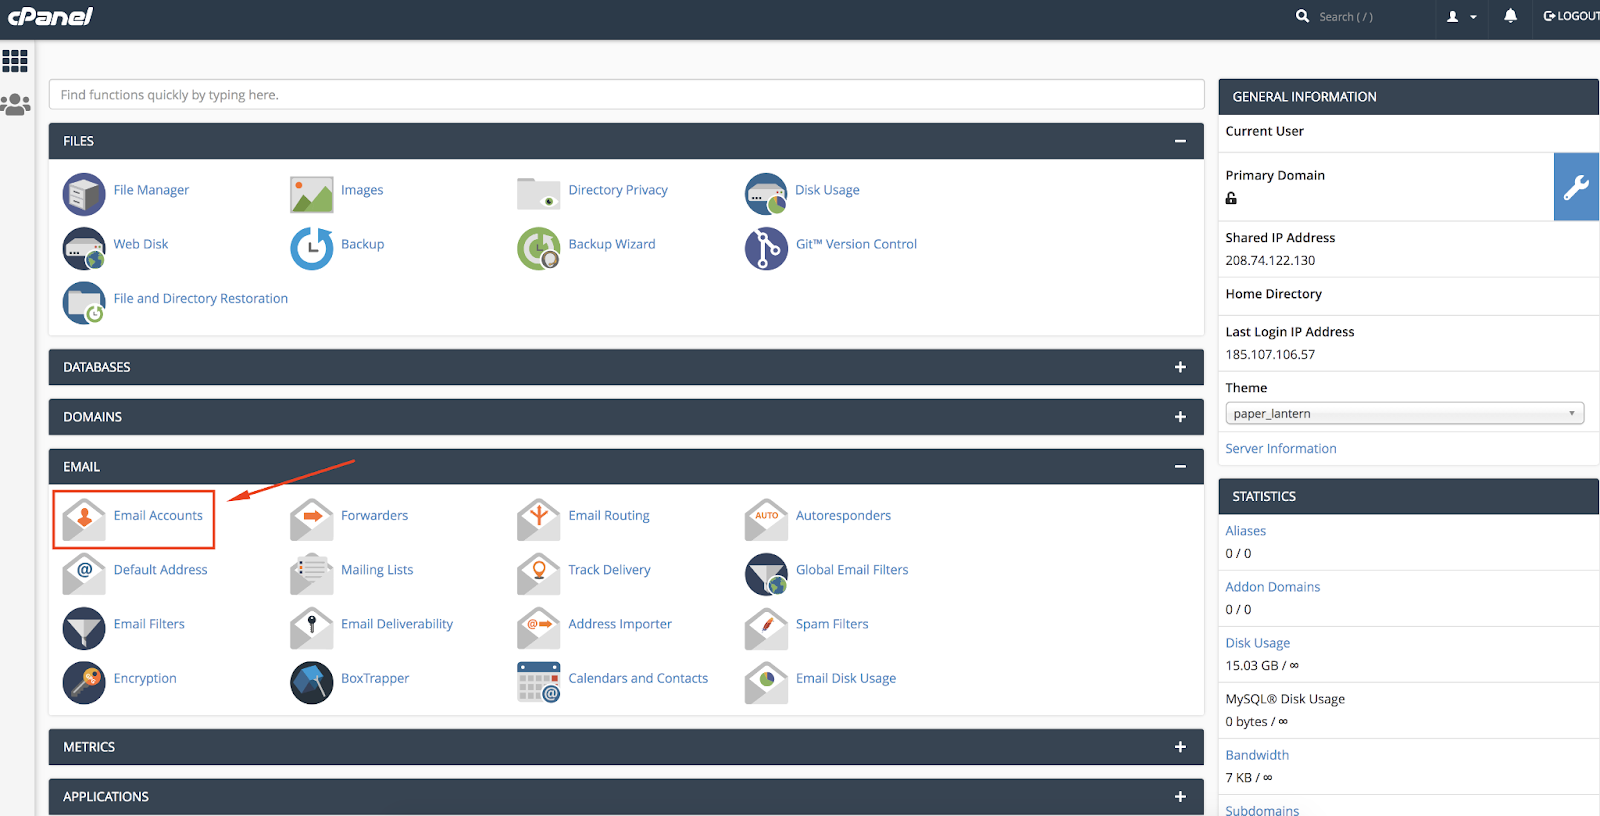Click the Autoresponders icon

click(x=766, y=520)
